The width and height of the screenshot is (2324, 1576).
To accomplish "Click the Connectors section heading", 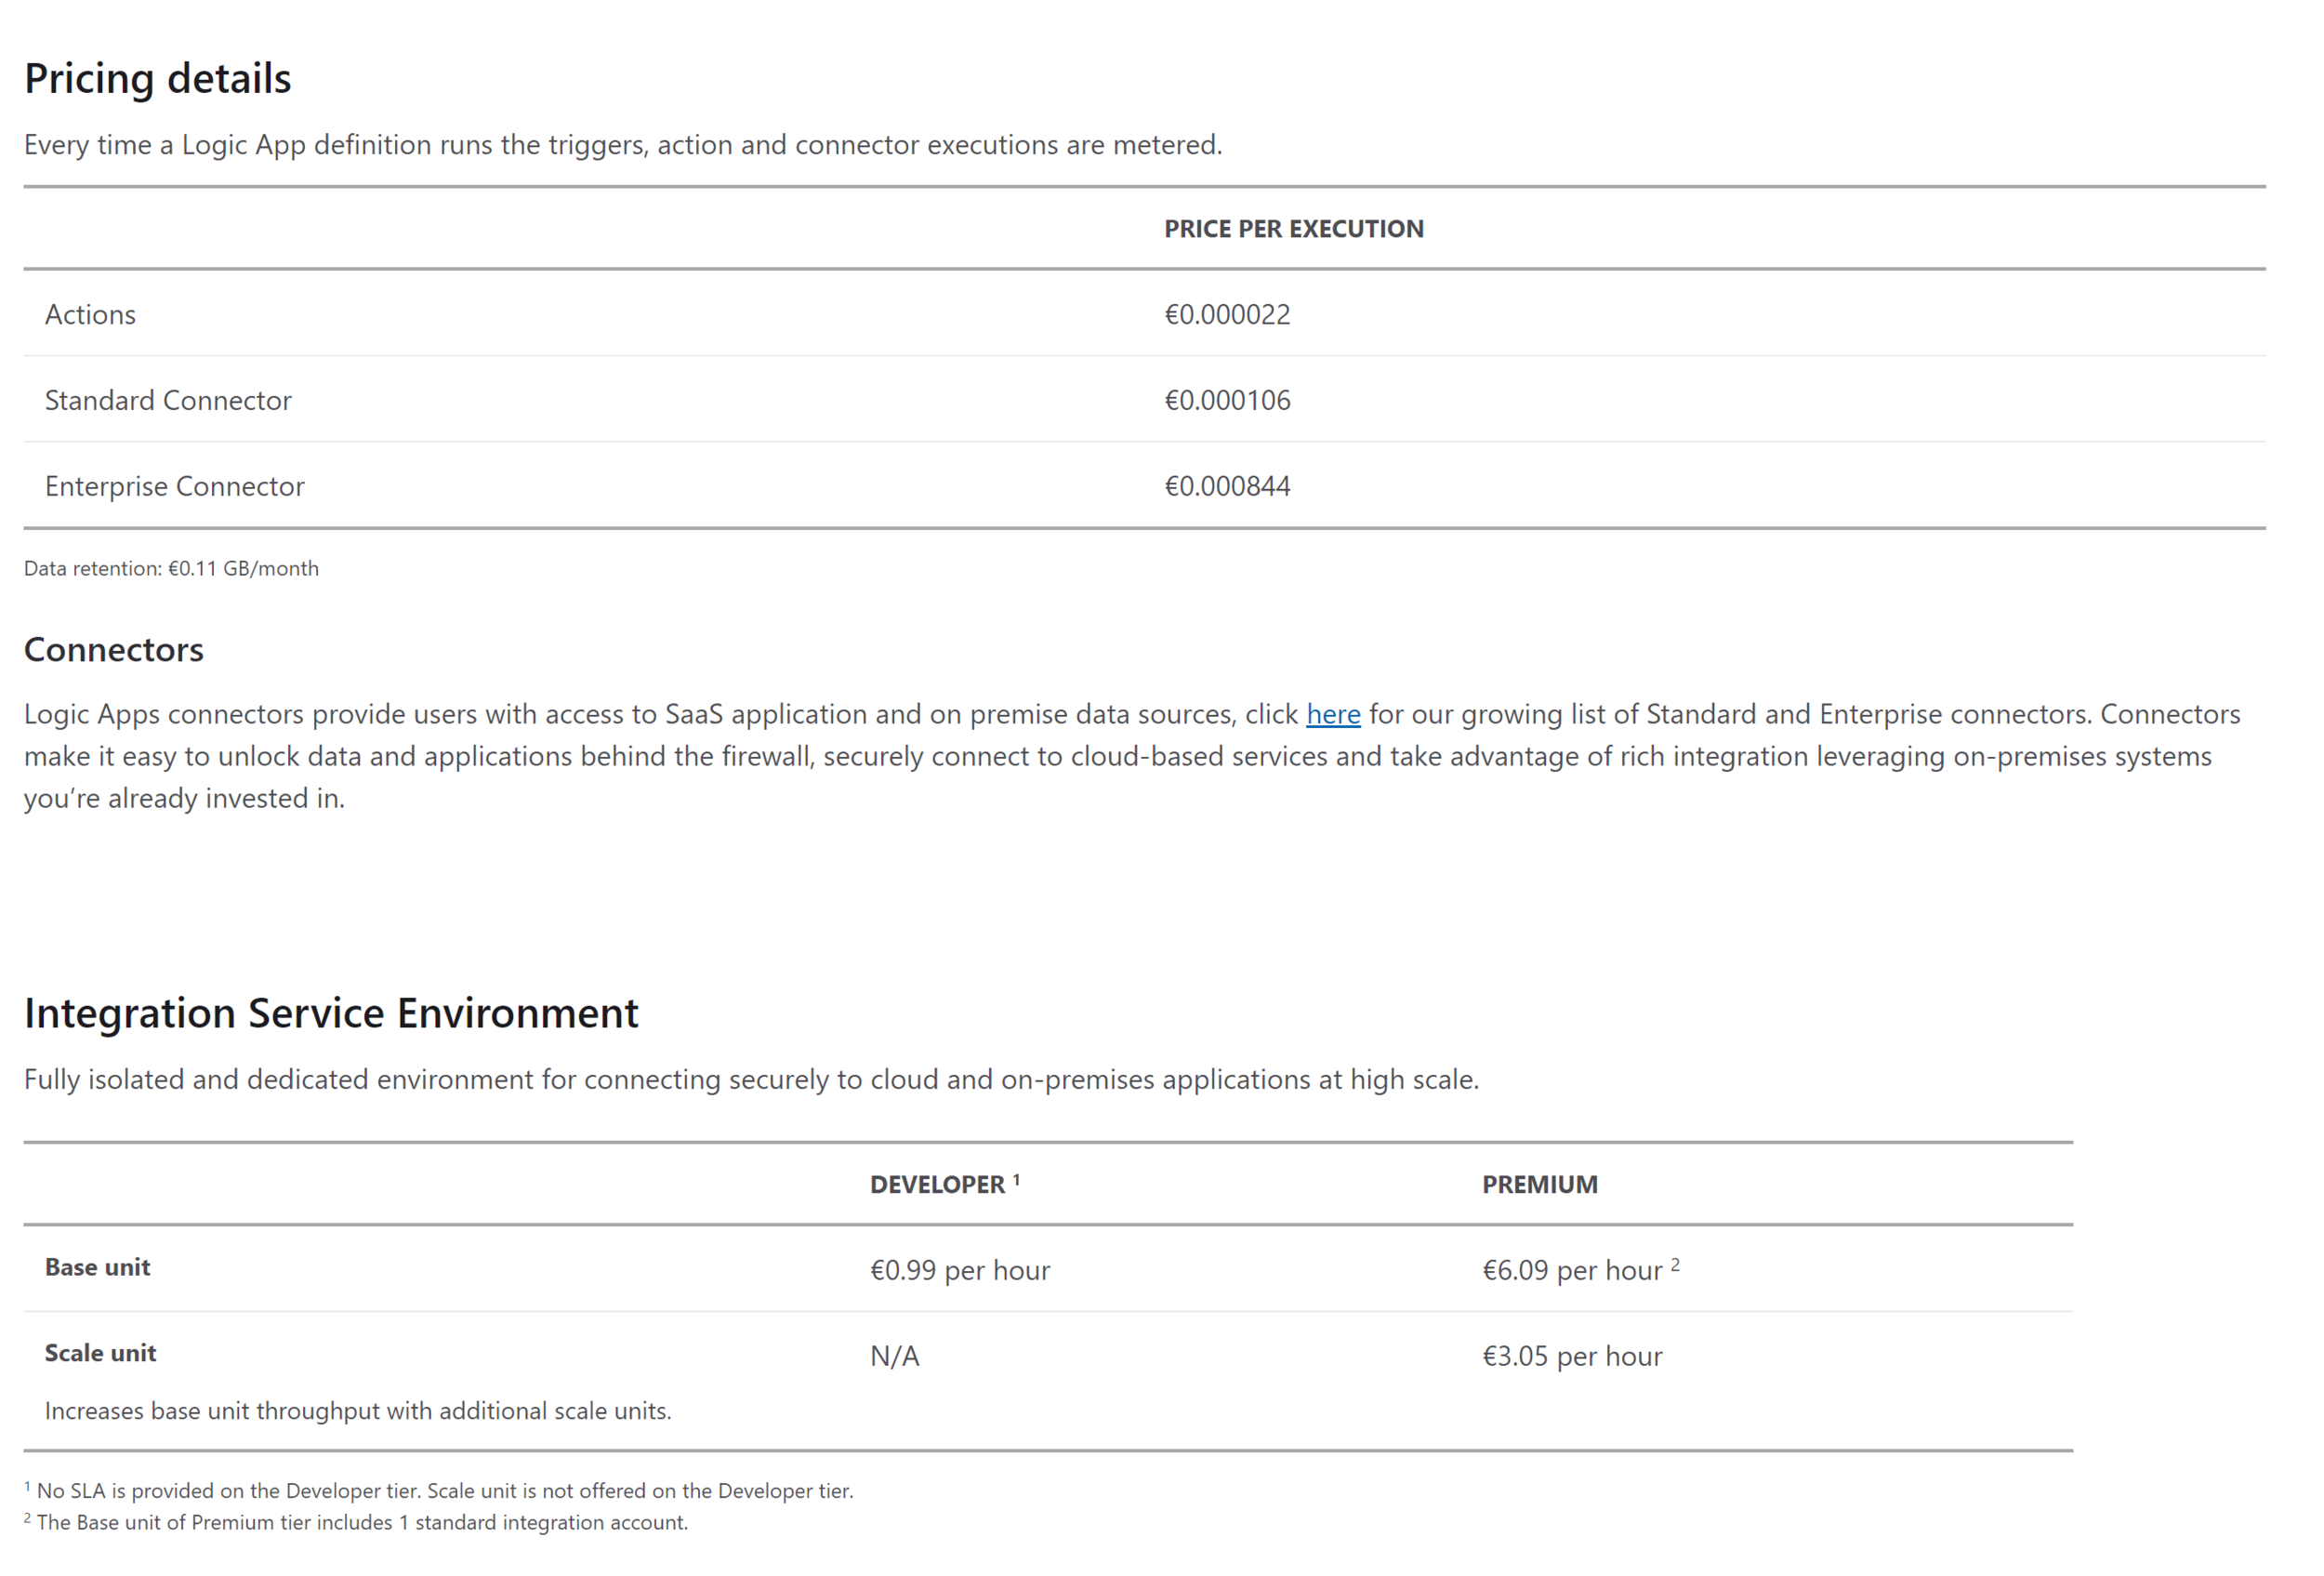I will (x=113, y=649).
